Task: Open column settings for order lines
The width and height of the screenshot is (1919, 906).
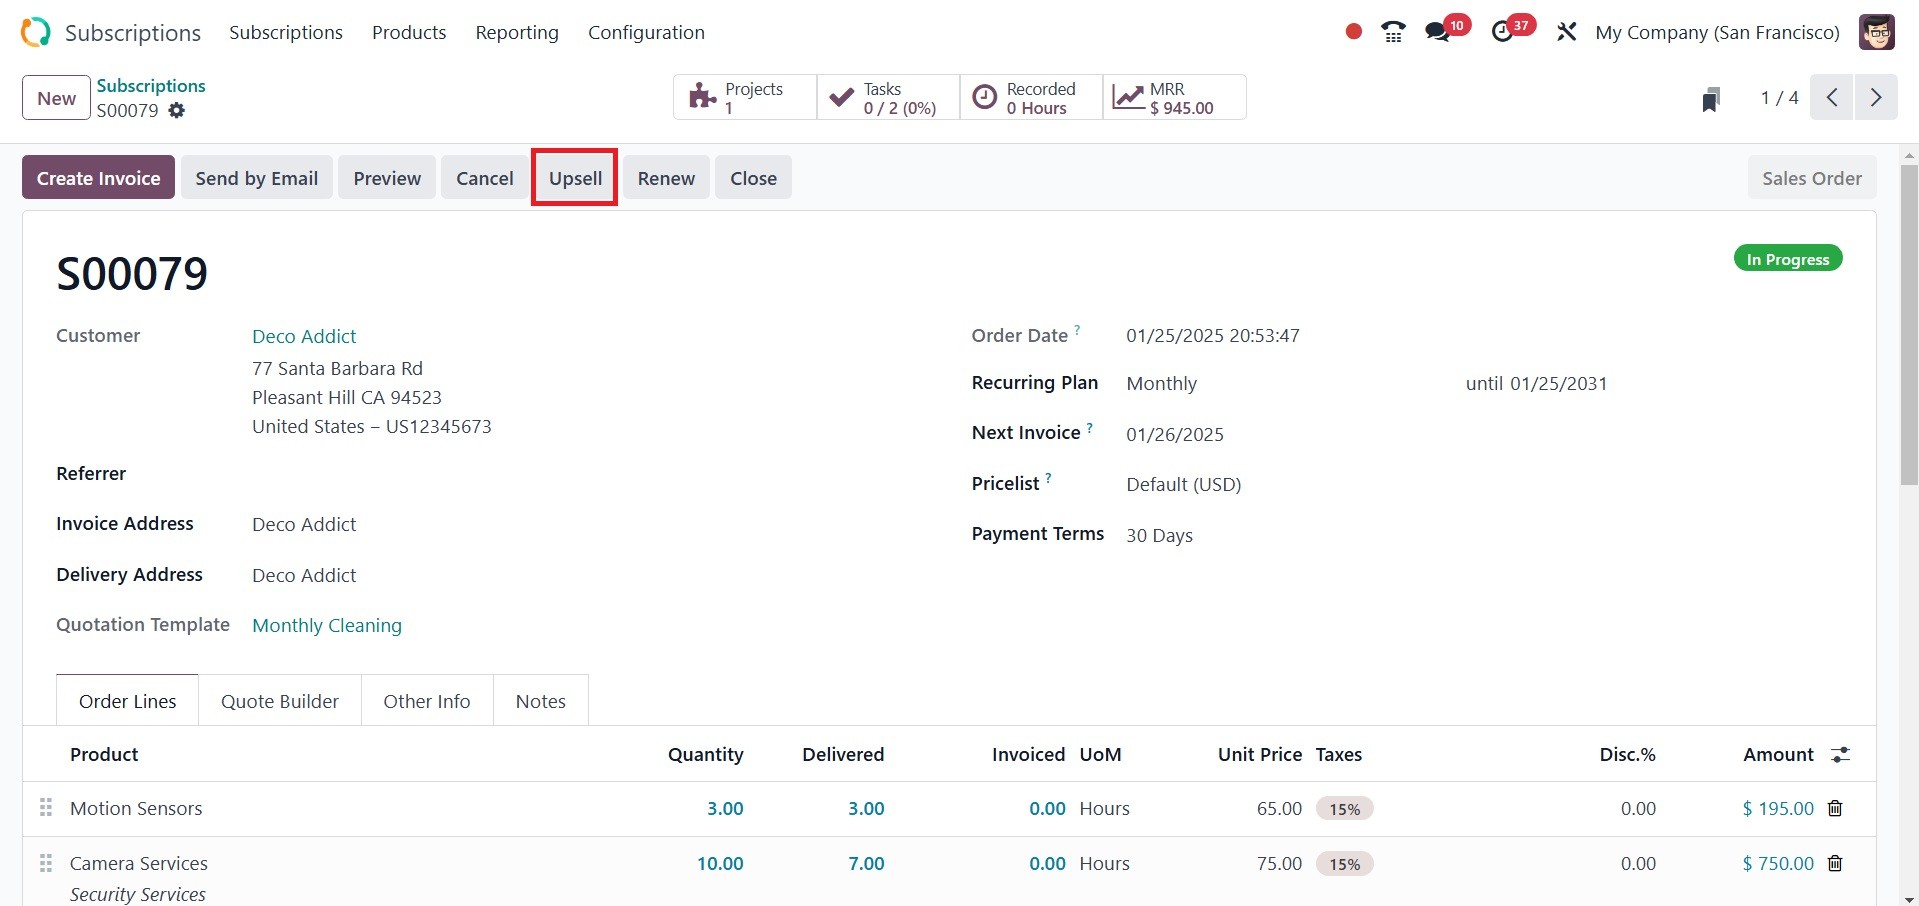Action: 1840,755
